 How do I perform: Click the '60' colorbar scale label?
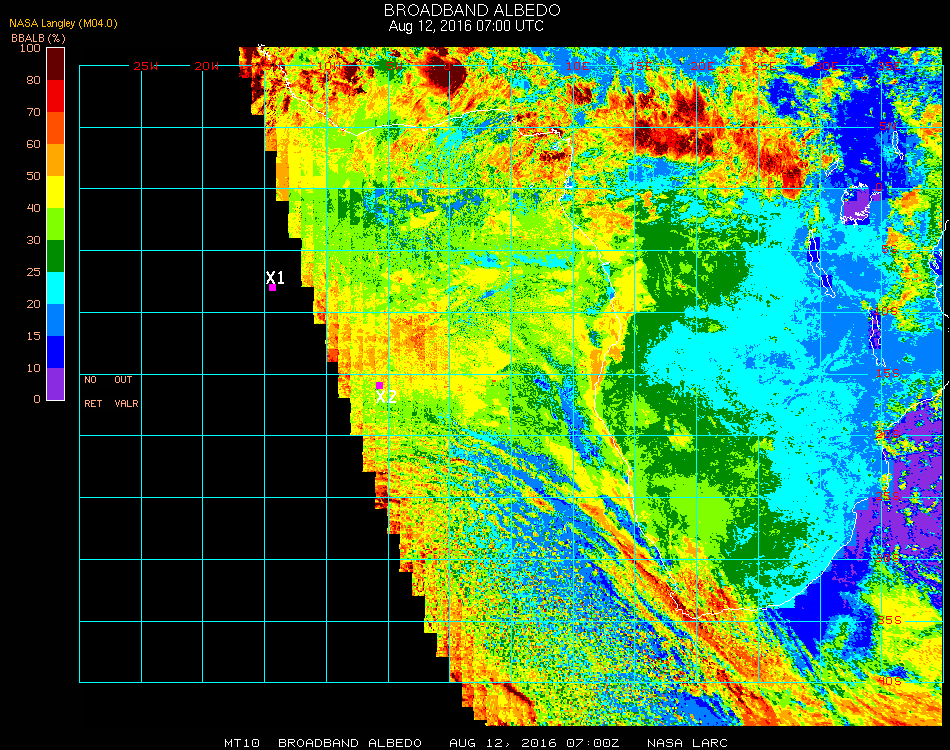pos(33,144)
